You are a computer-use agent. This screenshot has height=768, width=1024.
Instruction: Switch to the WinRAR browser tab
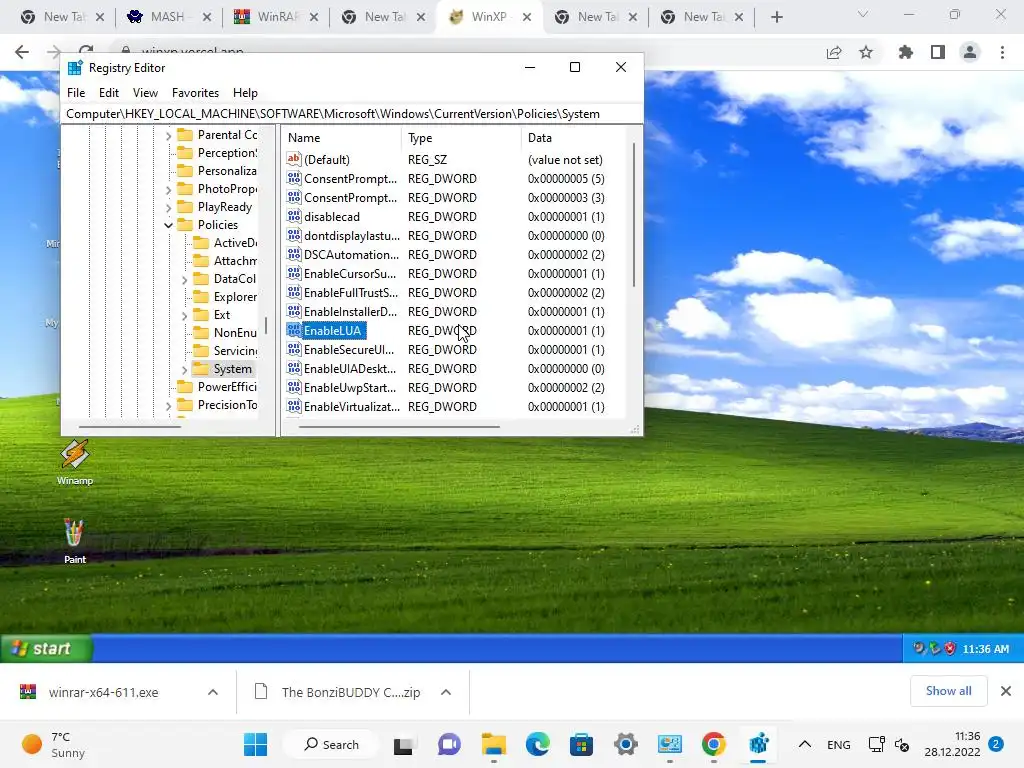point(274,17)
